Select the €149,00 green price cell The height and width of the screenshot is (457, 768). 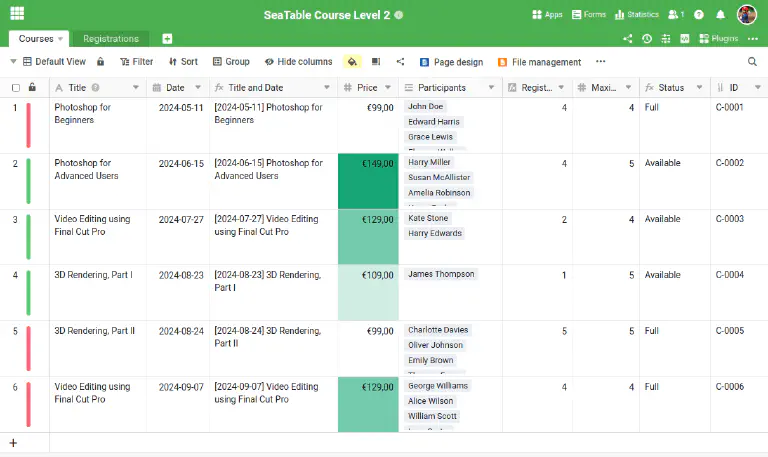[x=368, y=181]
